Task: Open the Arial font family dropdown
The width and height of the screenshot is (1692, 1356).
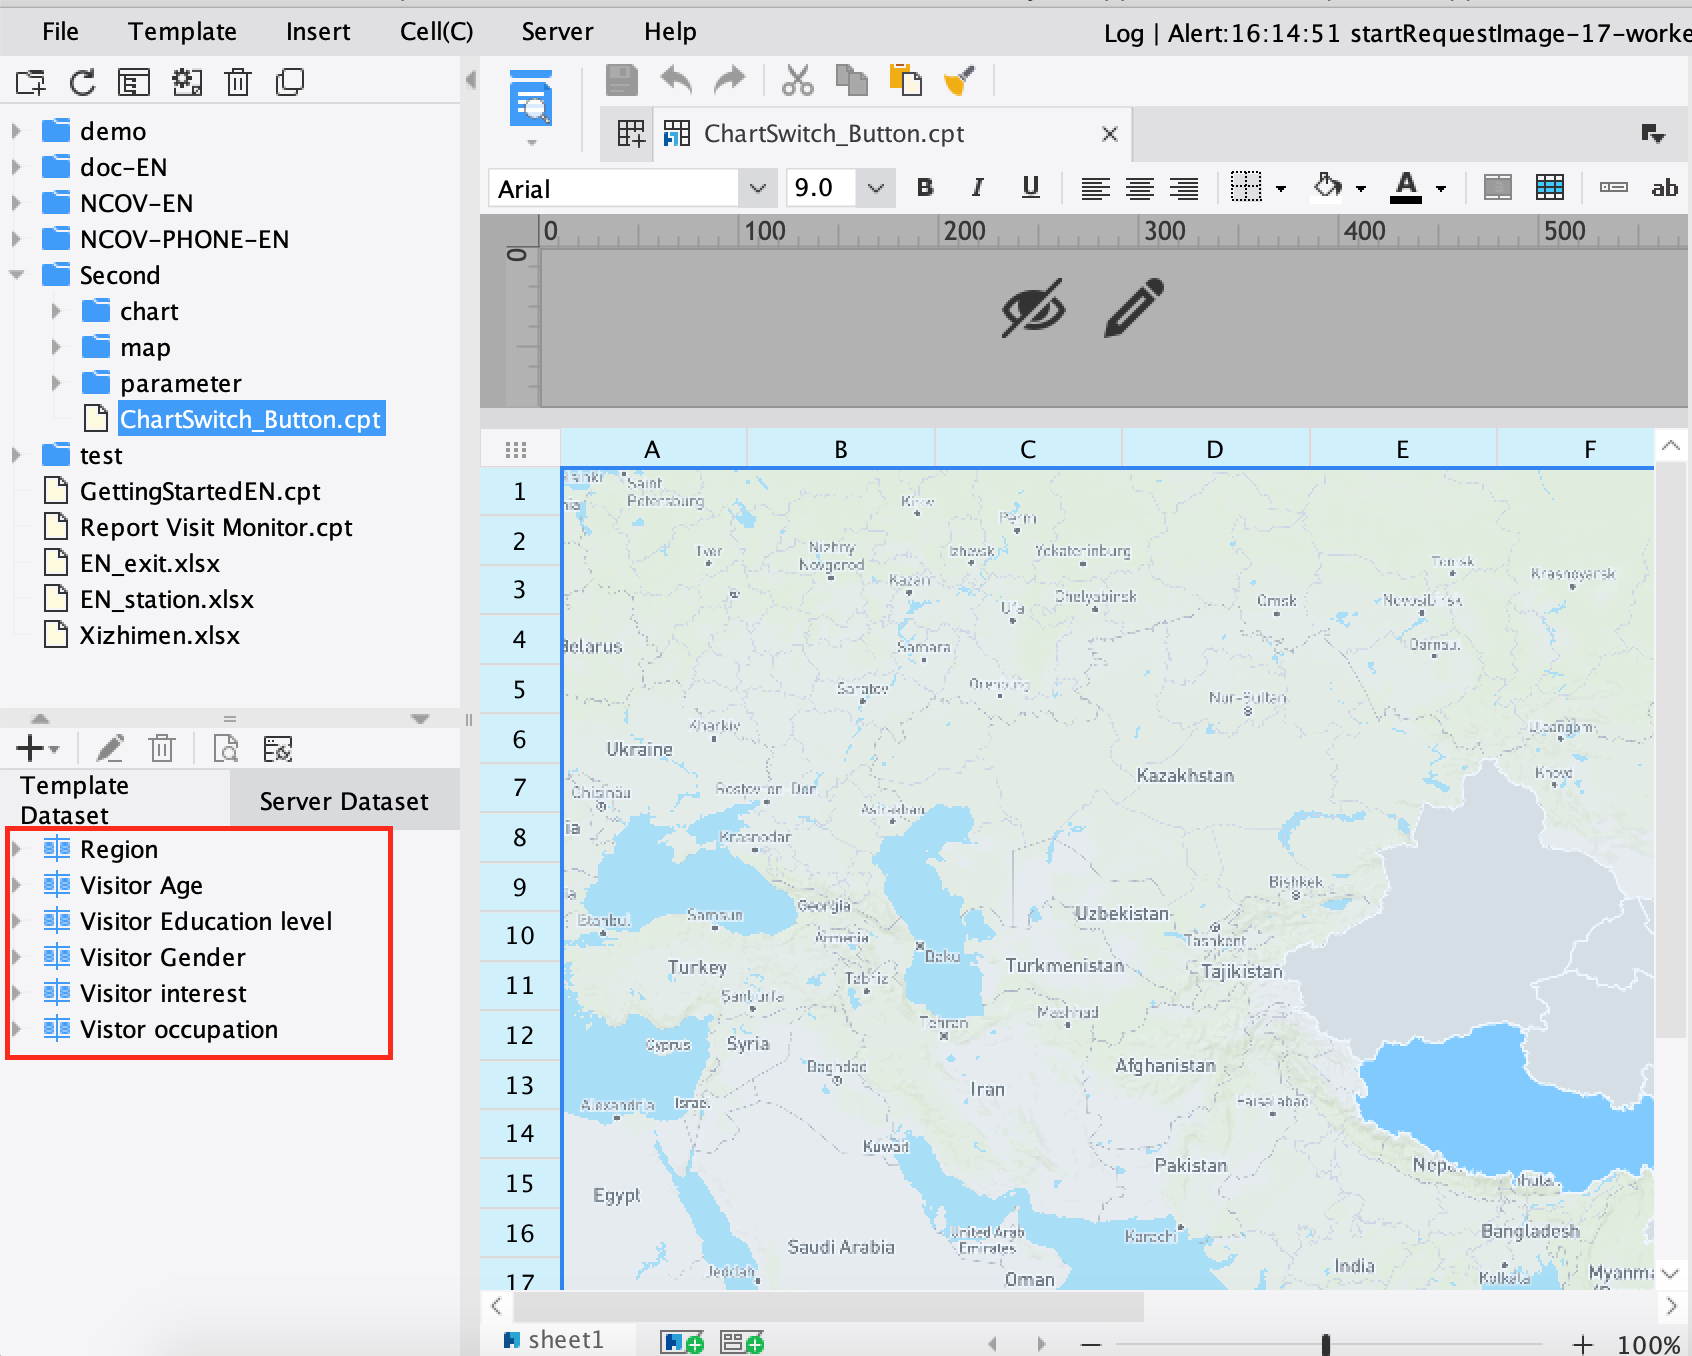Action: (757, 188)
